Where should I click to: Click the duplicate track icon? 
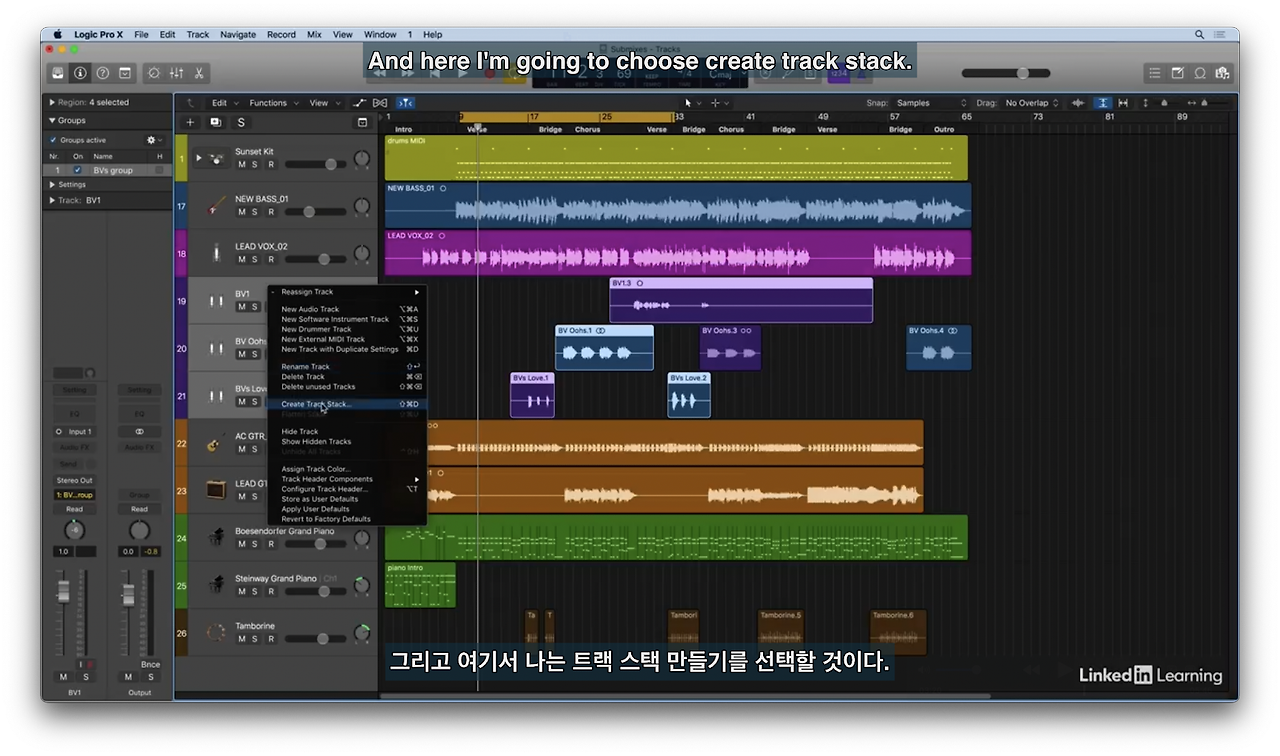[x=215, y=123]
